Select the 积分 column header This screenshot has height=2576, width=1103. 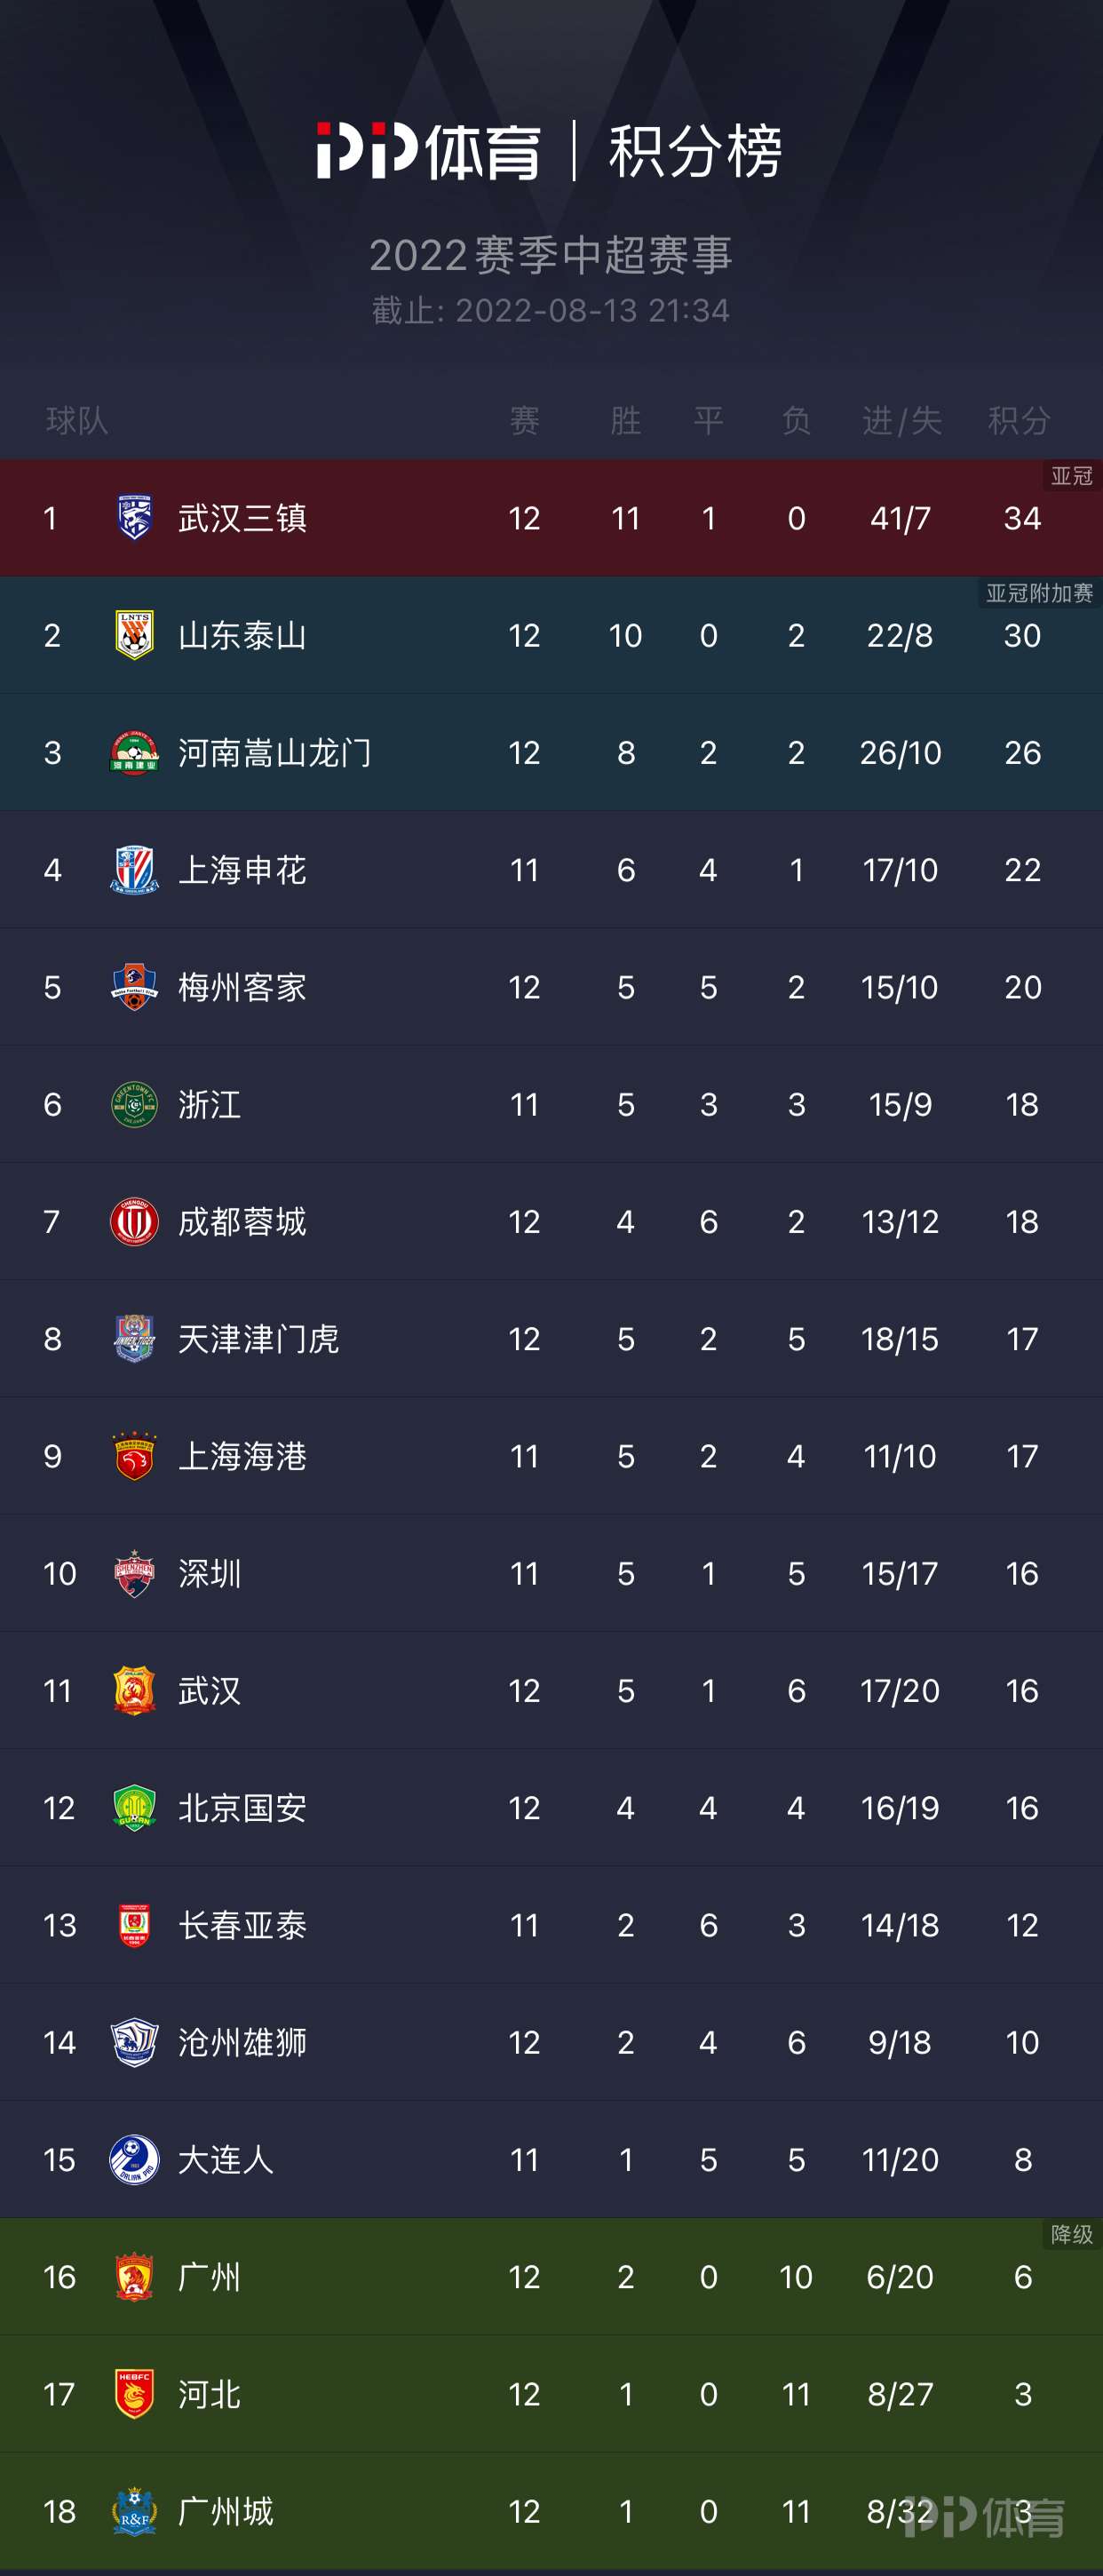1019,421
